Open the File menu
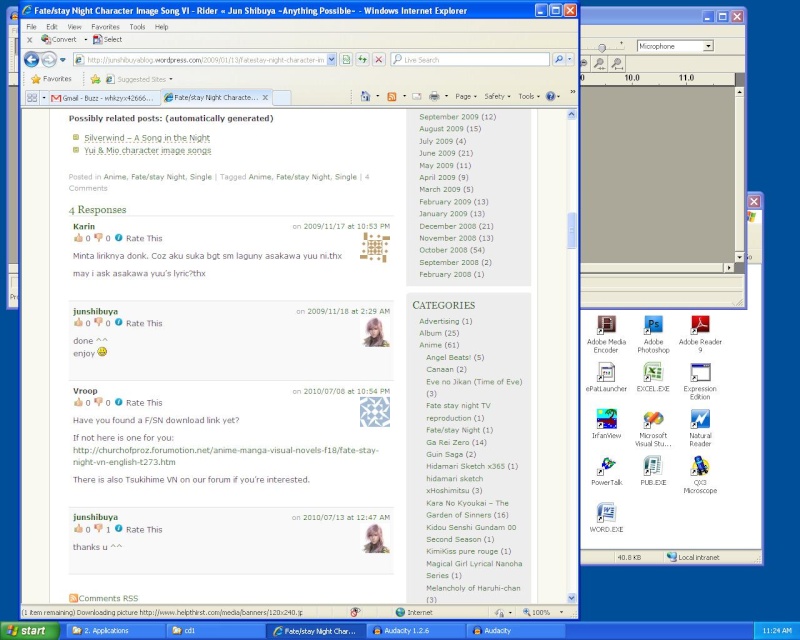800x640 pixels. pos(31,27)
